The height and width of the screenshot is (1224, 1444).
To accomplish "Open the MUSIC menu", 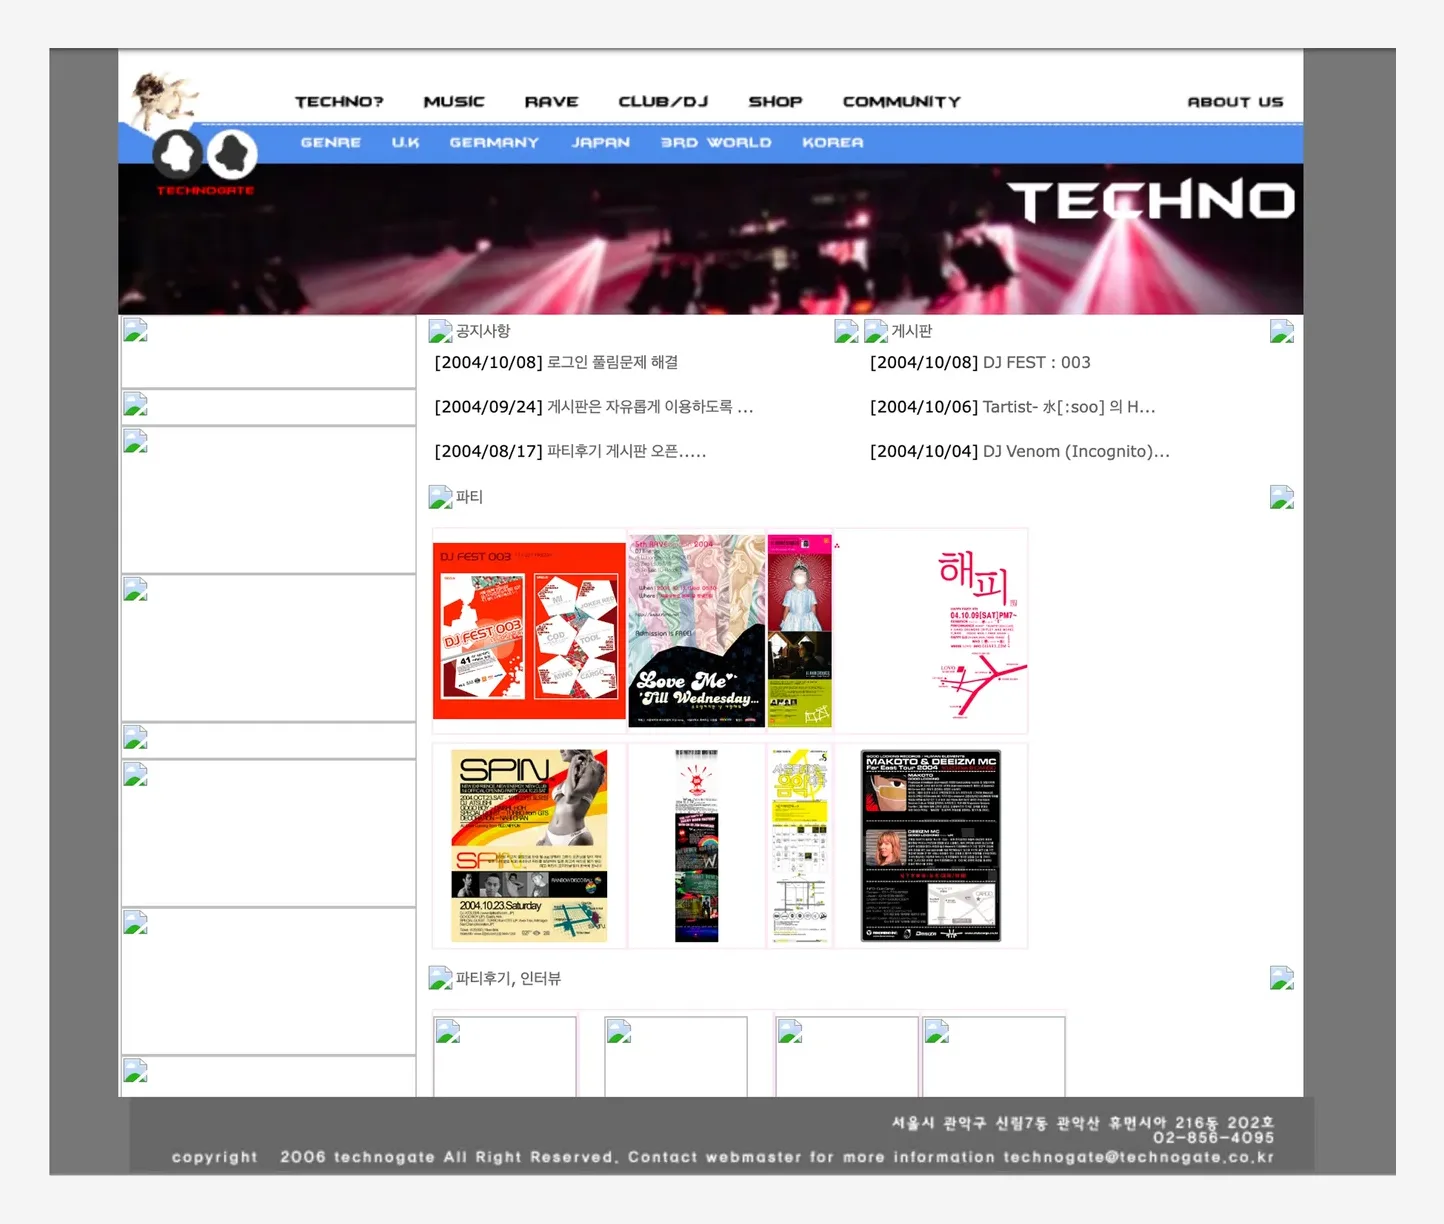I will coord(454,102).
